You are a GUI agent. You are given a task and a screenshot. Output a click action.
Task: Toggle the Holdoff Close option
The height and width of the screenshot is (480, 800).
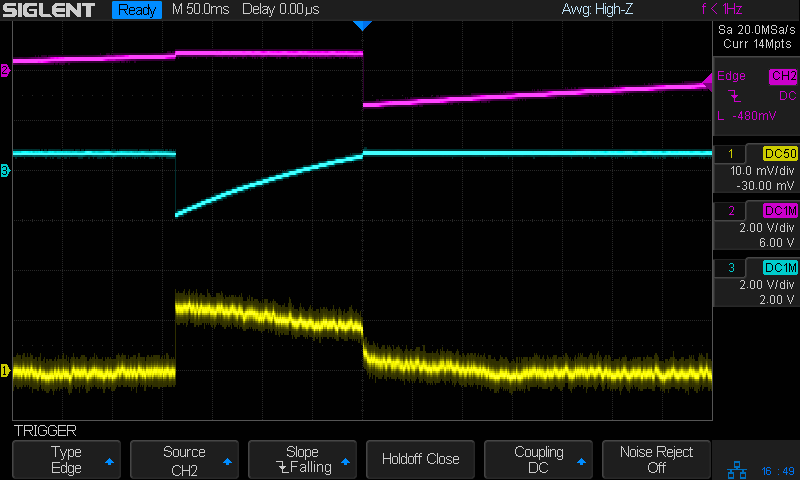pos(420,459)
